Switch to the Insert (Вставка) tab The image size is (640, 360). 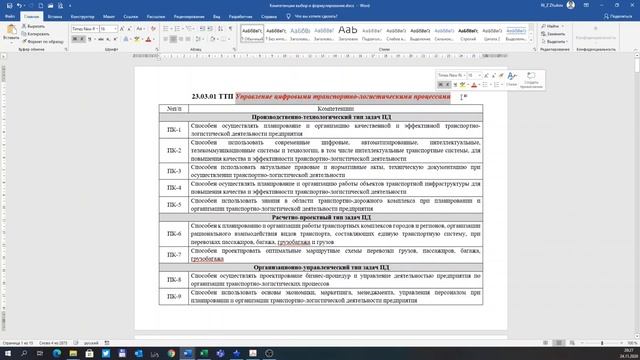tap(55, 17)
